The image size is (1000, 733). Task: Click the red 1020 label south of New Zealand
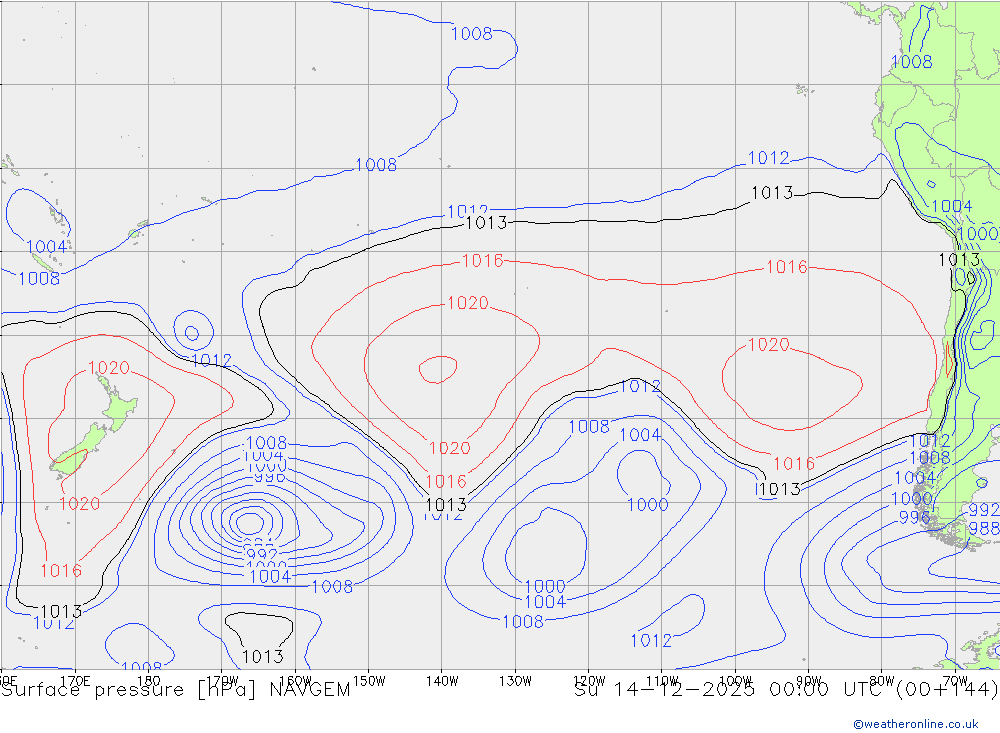click(80, 504)
